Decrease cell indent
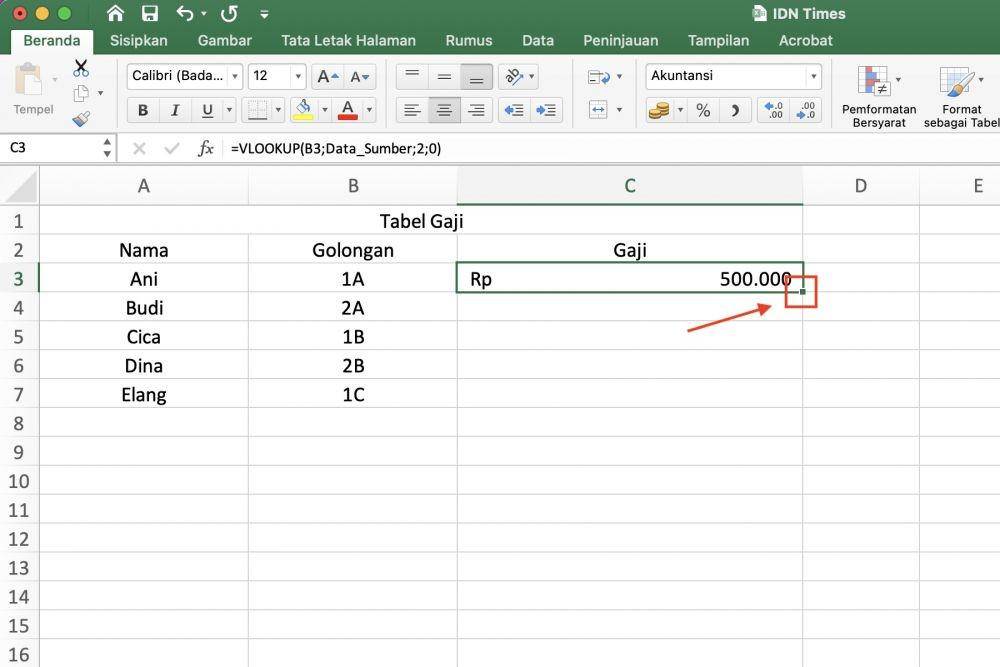Image resolution: width=1000 pixels, height=667 pixels. tap(514, 110)
